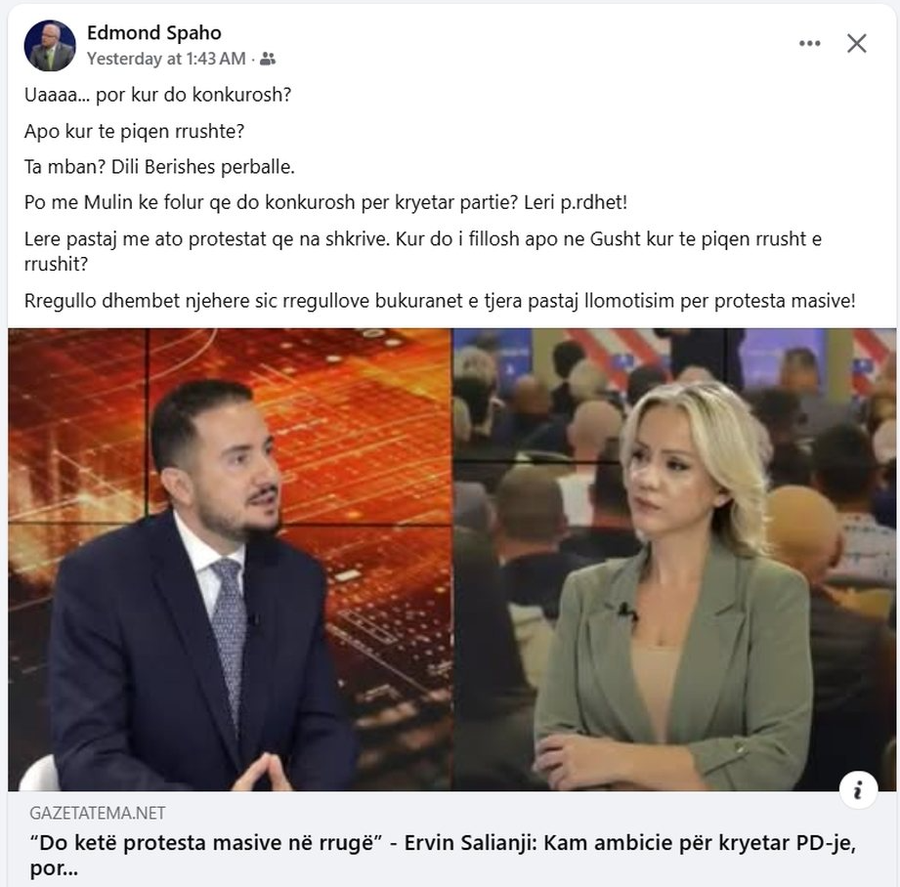The image size is (900, 887).
Task: Click the line 'Apo kur te piqen rrushte?'
Action: point(134,131)
